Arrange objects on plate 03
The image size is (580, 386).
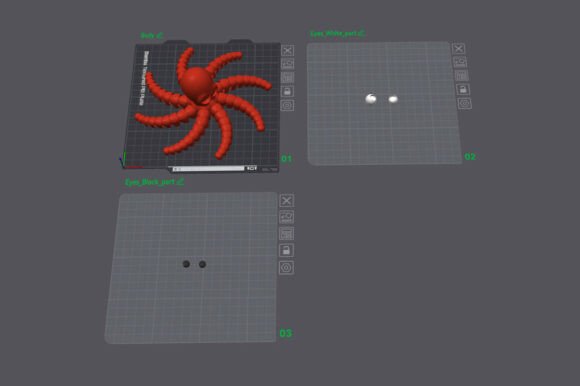pyautogui.click(x=287, y=234)
